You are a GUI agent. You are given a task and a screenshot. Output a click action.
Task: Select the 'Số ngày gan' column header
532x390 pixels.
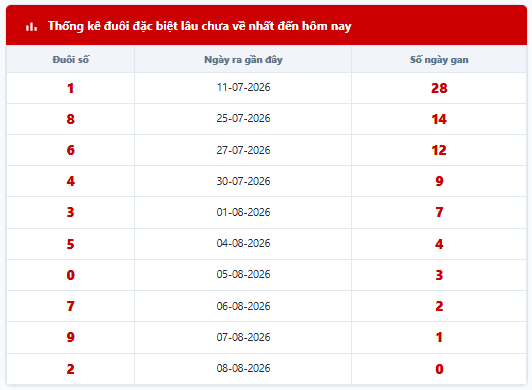tap(439, 60)
